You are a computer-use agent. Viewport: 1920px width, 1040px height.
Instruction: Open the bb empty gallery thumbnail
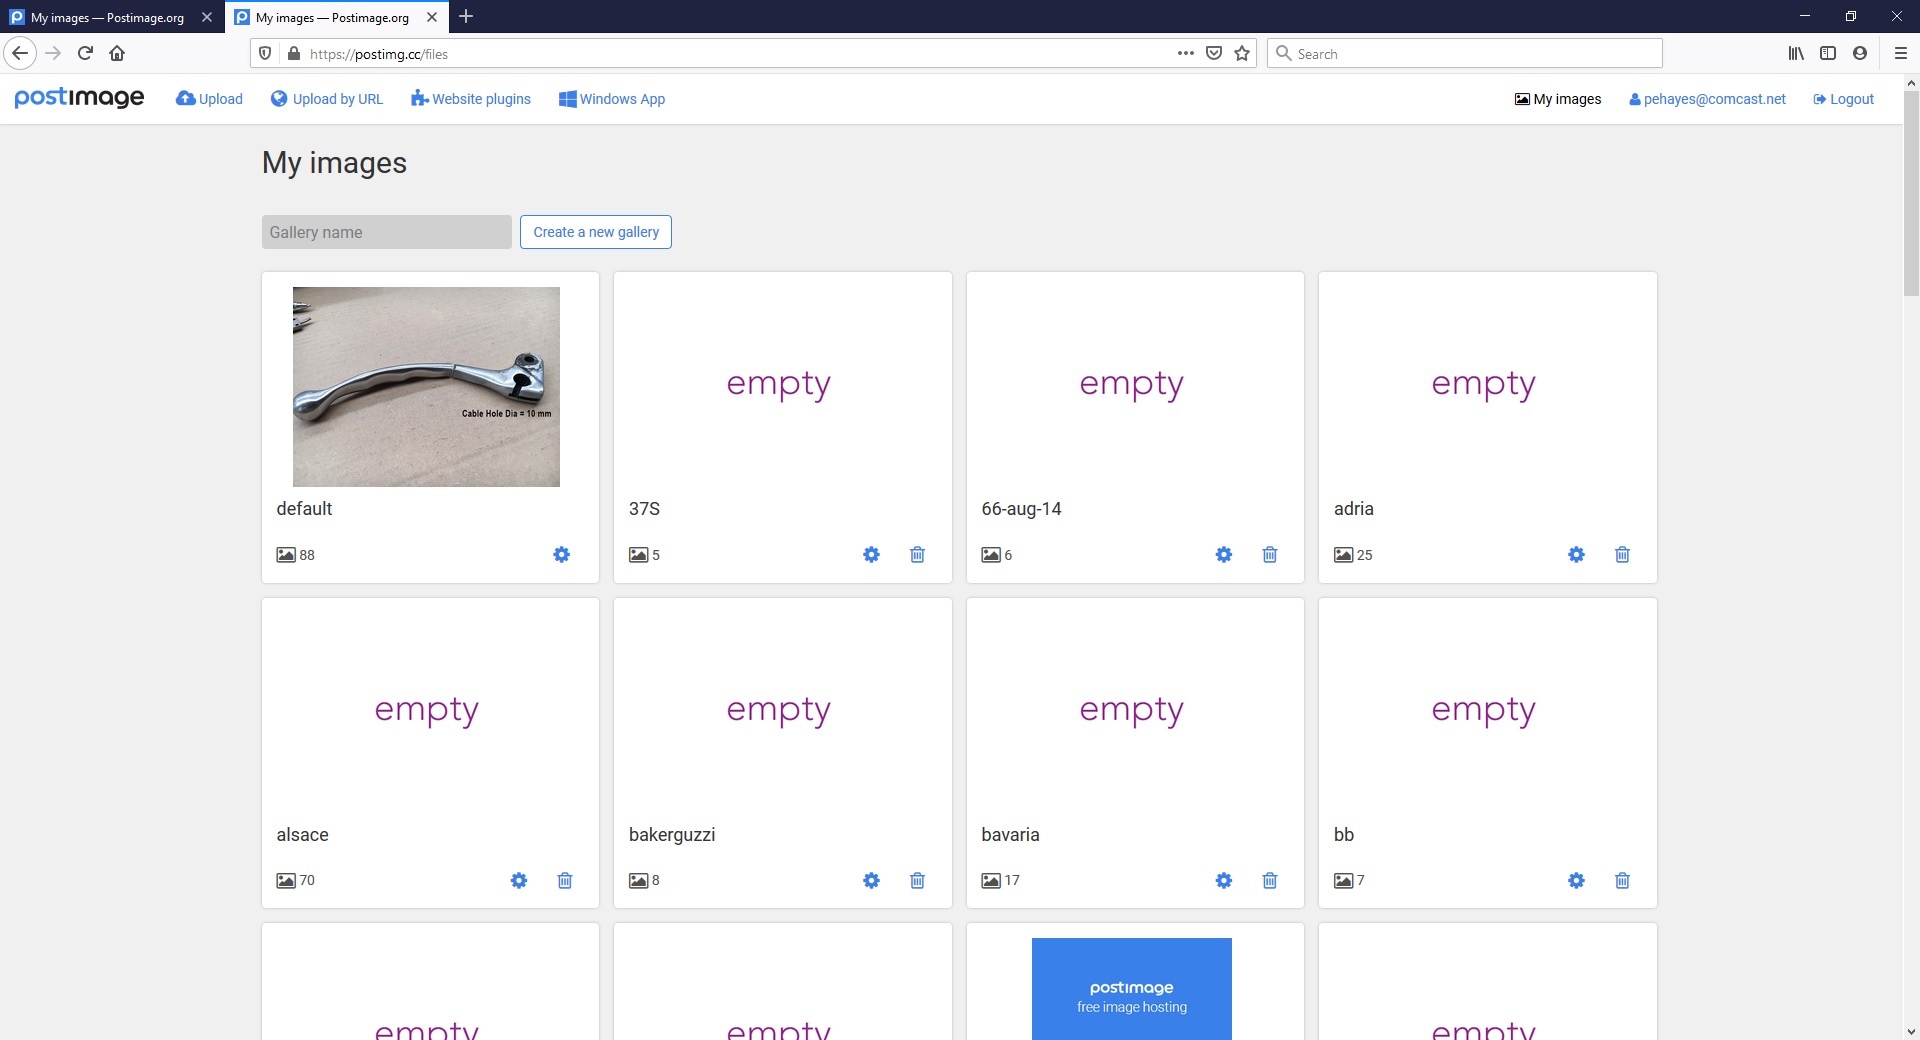tap(1484, 710)
